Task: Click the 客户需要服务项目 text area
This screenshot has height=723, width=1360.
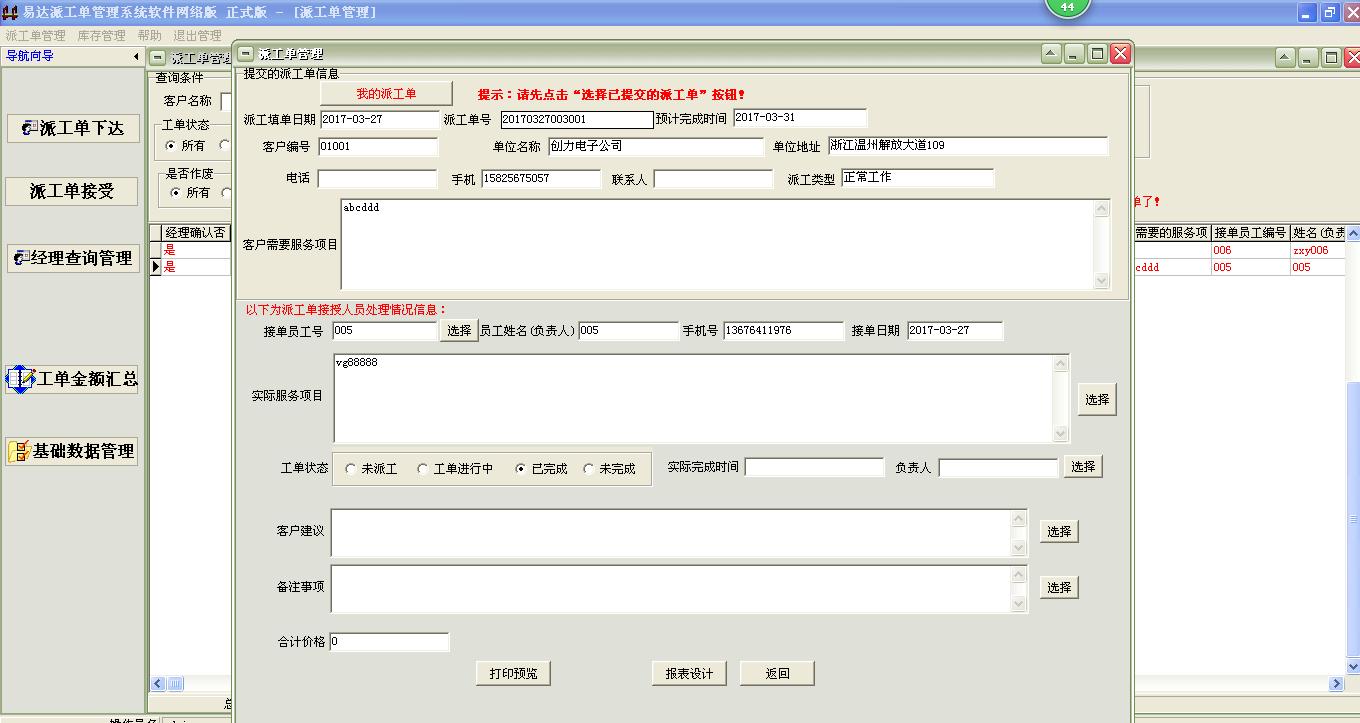Action: pyautogui.click(x=717, y=245)
